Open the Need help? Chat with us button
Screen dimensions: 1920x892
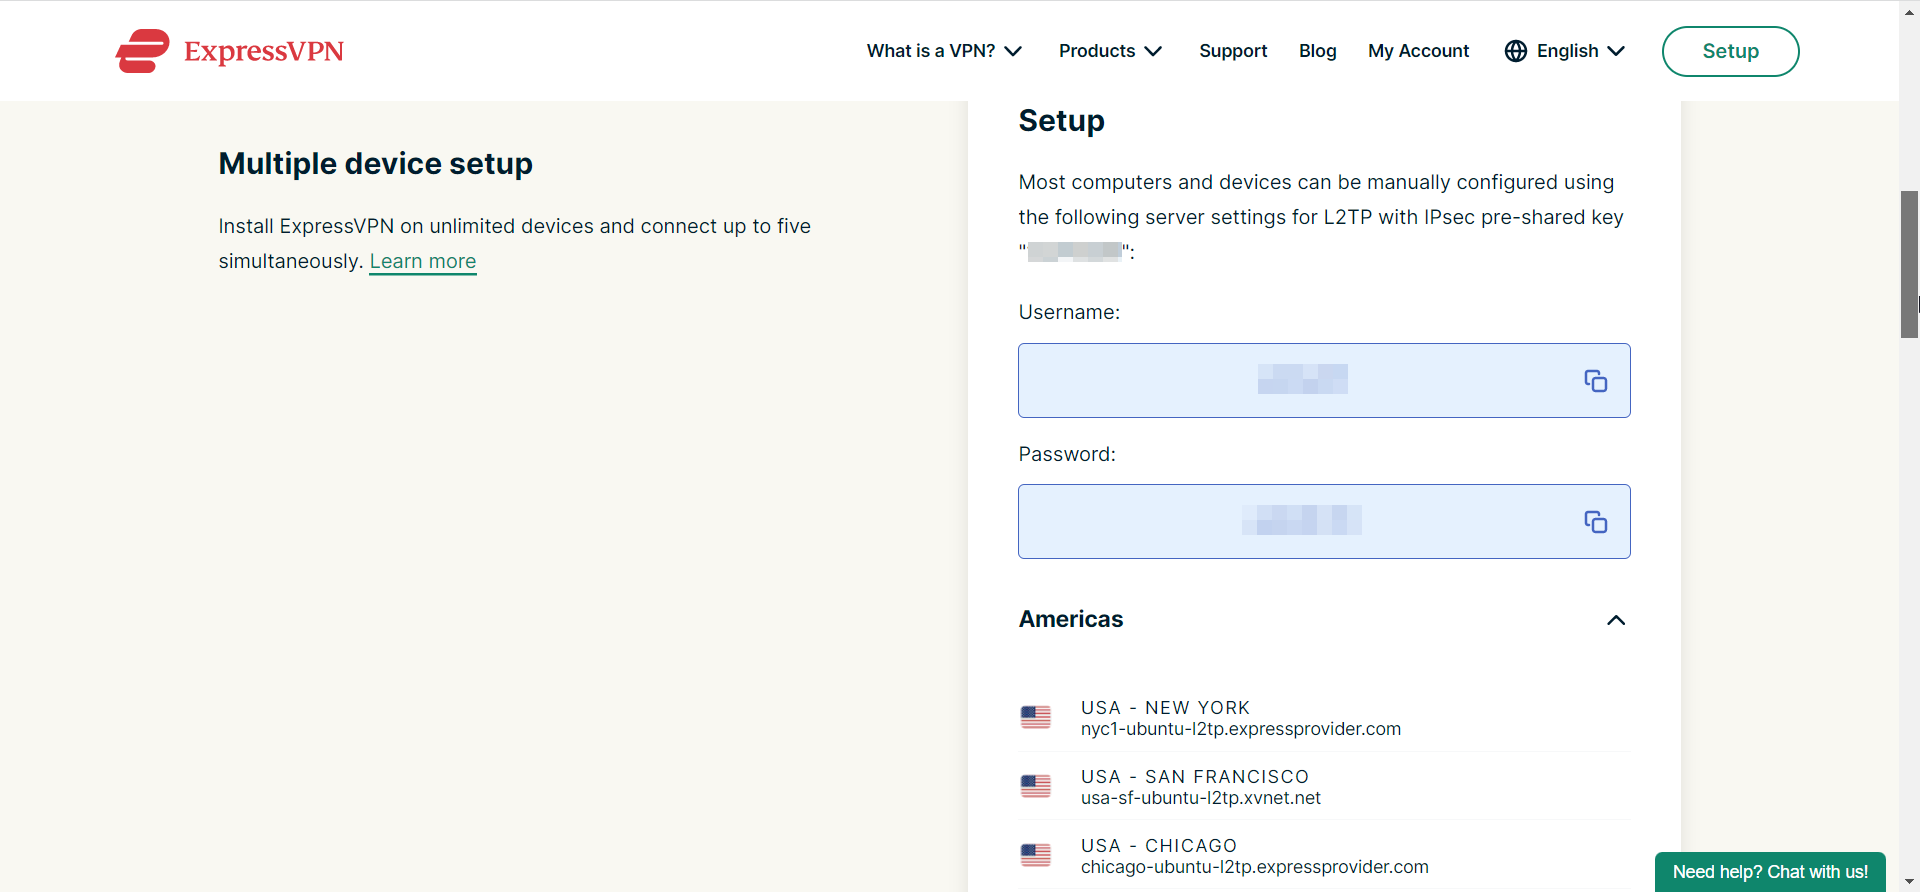[1770, 872]
